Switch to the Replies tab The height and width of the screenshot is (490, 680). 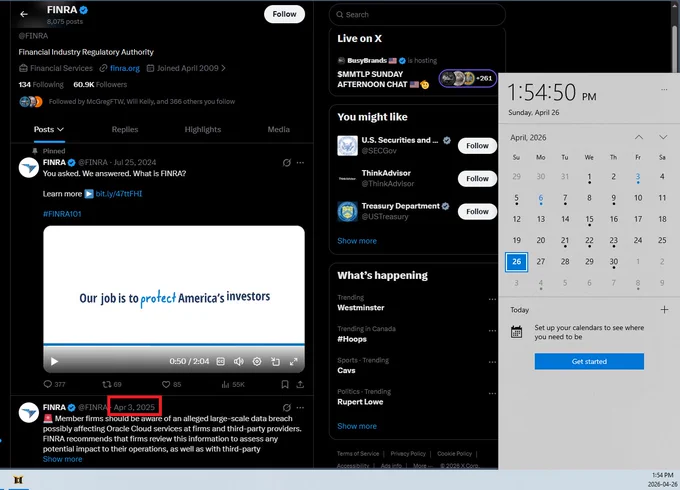tap(125, 129)
